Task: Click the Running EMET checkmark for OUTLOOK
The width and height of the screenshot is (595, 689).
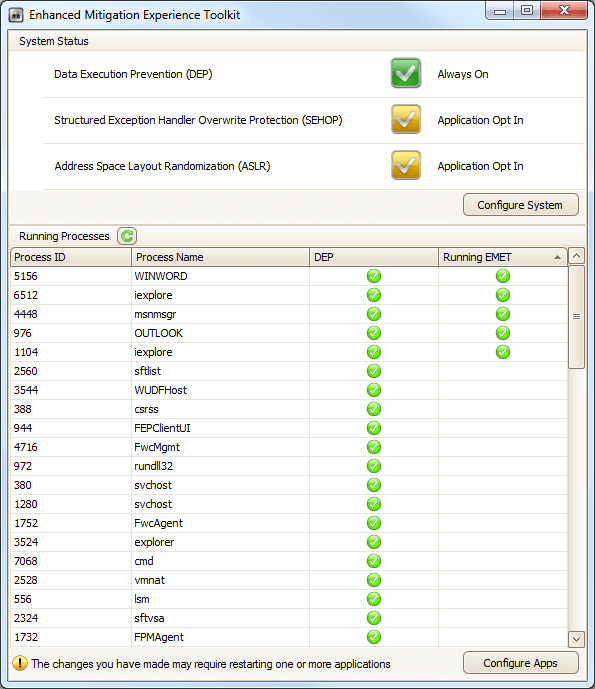Action: pyautogui.click(x=503, y=333)
